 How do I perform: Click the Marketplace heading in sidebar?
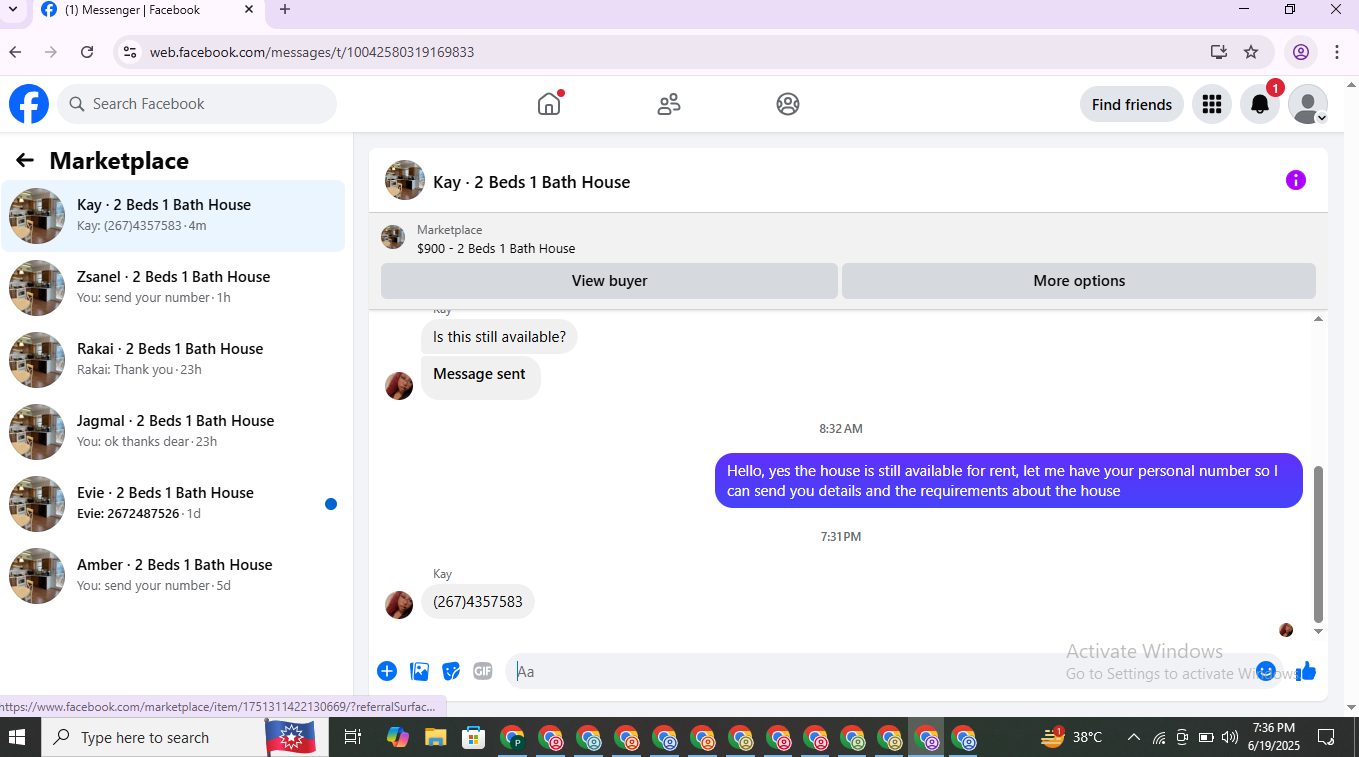[119, 161]
